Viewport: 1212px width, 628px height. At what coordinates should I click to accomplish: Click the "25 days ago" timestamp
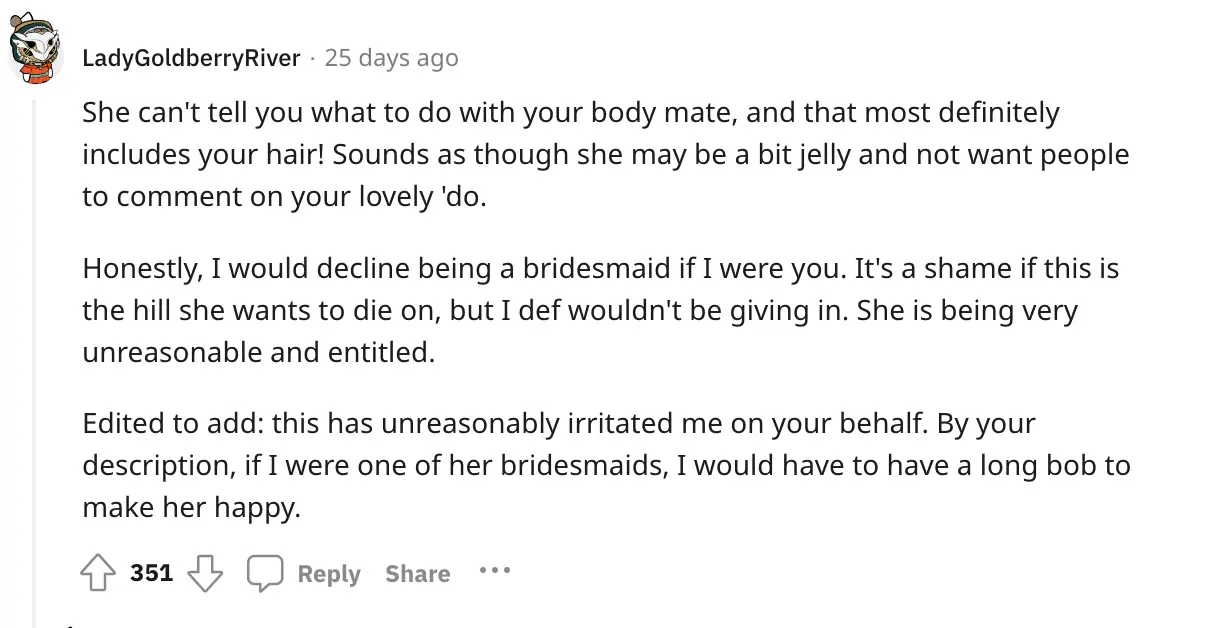[x=391, y=58]
